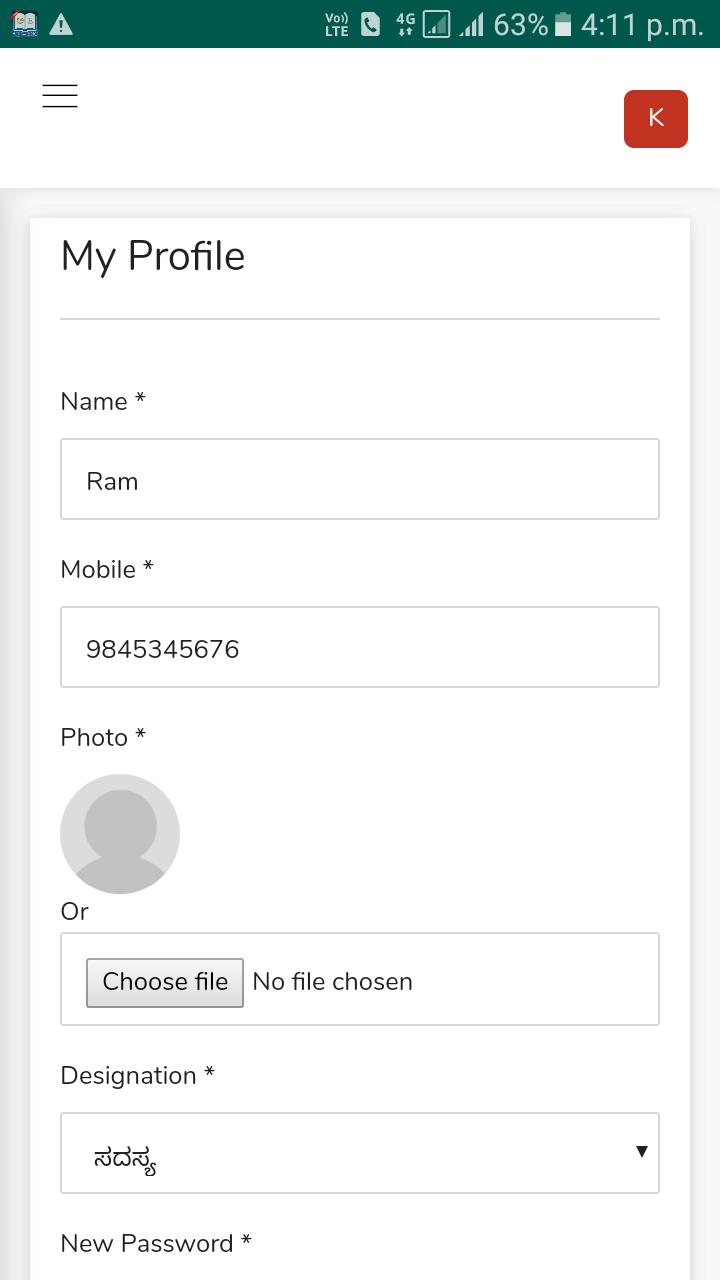The image size is (720, 1280).
Task: Click the Photo field label
Action: [x=103, y=737]
